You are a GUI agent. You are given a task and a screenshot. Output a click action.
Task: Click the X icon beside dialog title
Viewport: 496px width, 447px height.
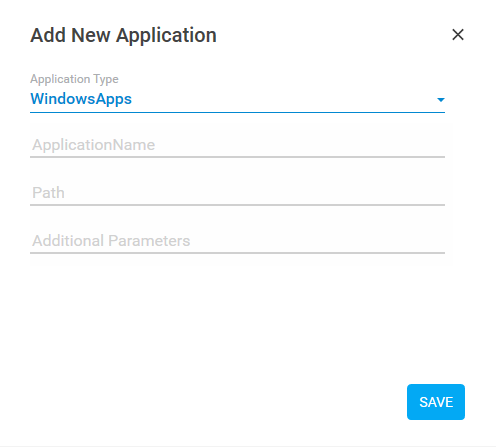[x=458, y=35]
